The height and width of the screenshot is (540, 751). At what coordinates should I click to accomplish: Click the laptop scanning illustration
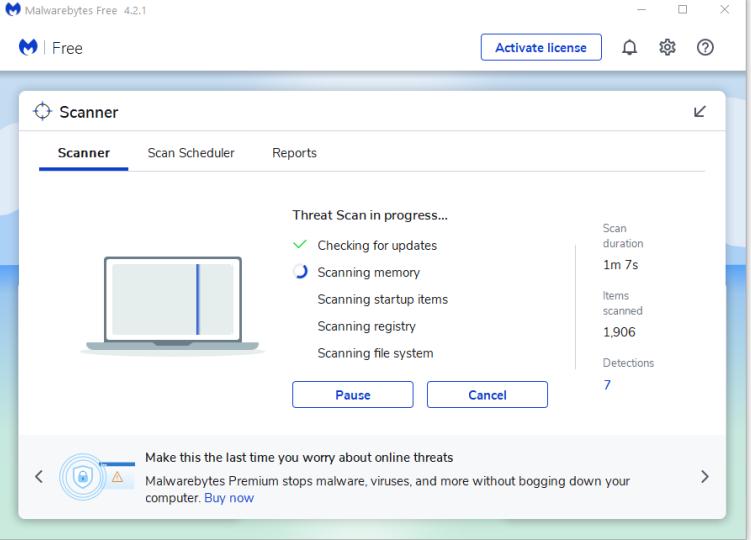tap(172, 305)
